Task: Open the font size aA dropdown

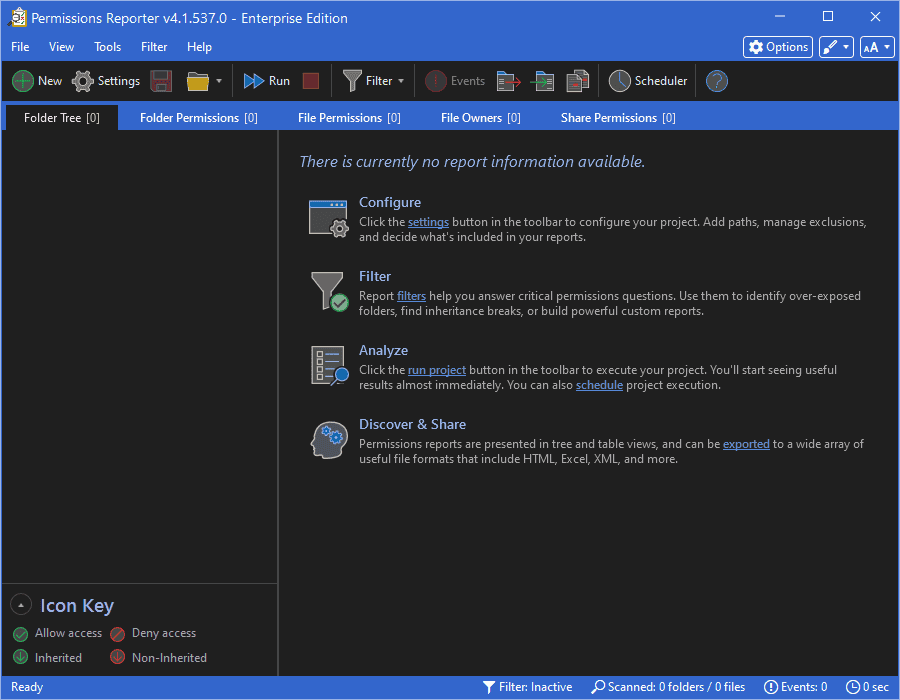Action: (x=877, y=47)
